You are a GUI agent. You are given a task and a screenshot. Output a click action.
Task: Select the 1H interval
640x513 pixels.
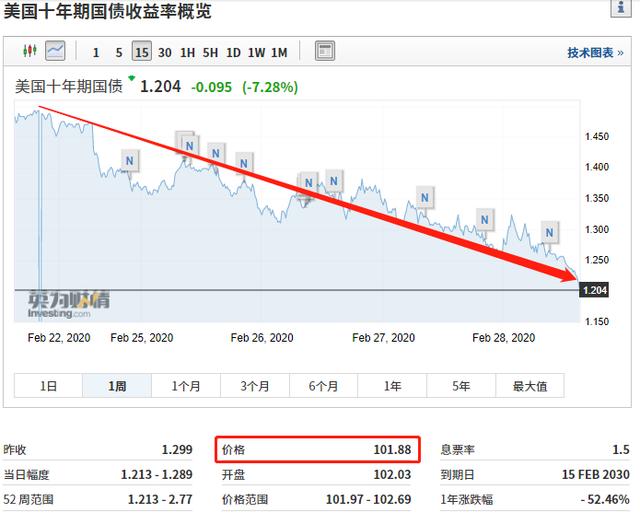point(187,53)
